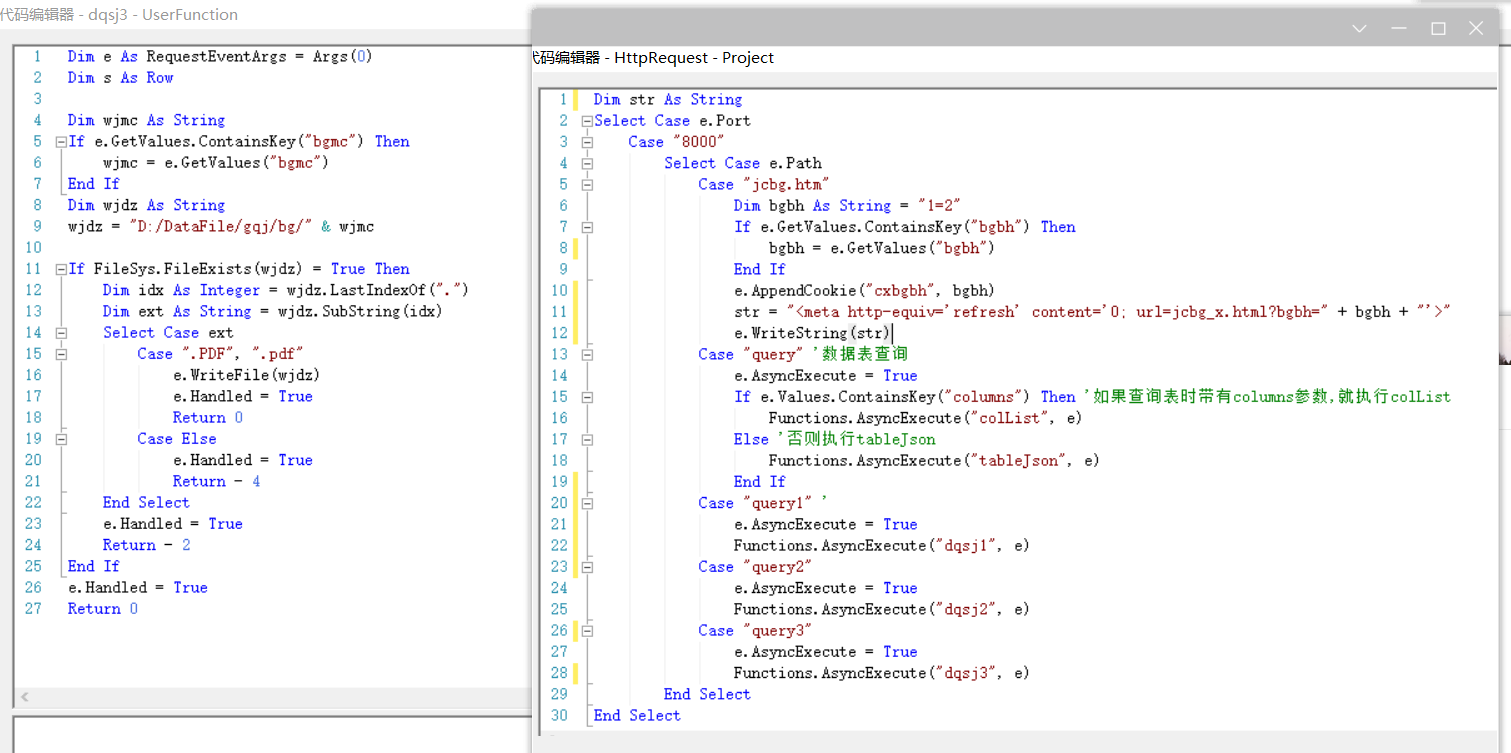This screenshot has height=753, width=1511.
Task: Place cursor on "Dim wjmc As String"
Action: pyautogui.click(x=146, y=121)
